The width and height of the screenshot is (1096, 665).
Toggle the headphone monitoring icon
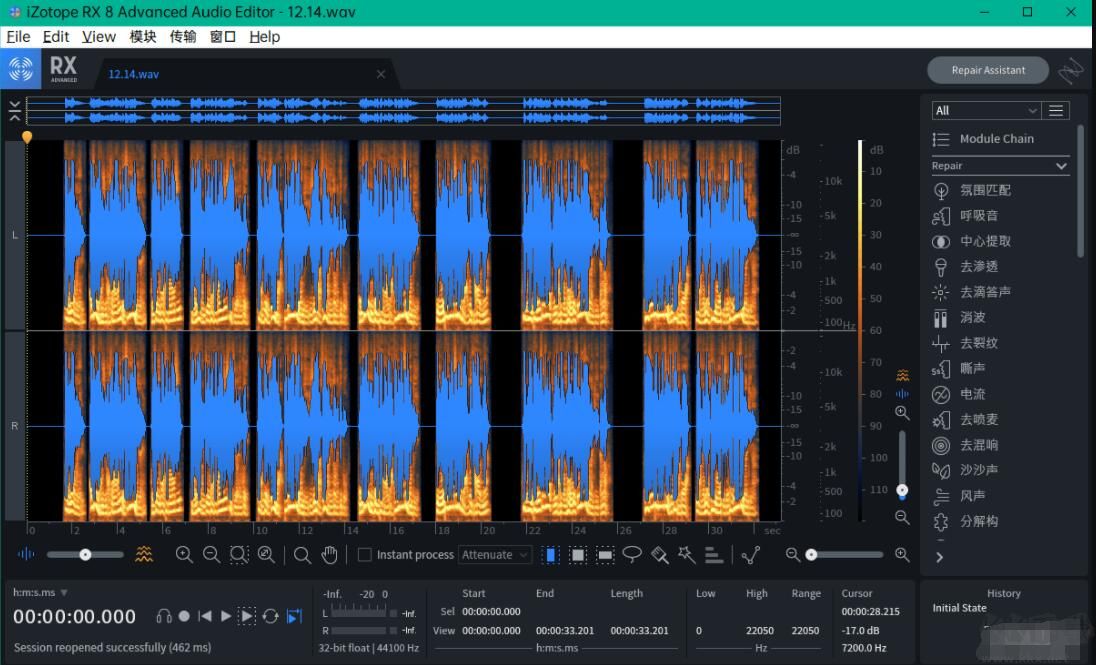(x=163, y=617)
